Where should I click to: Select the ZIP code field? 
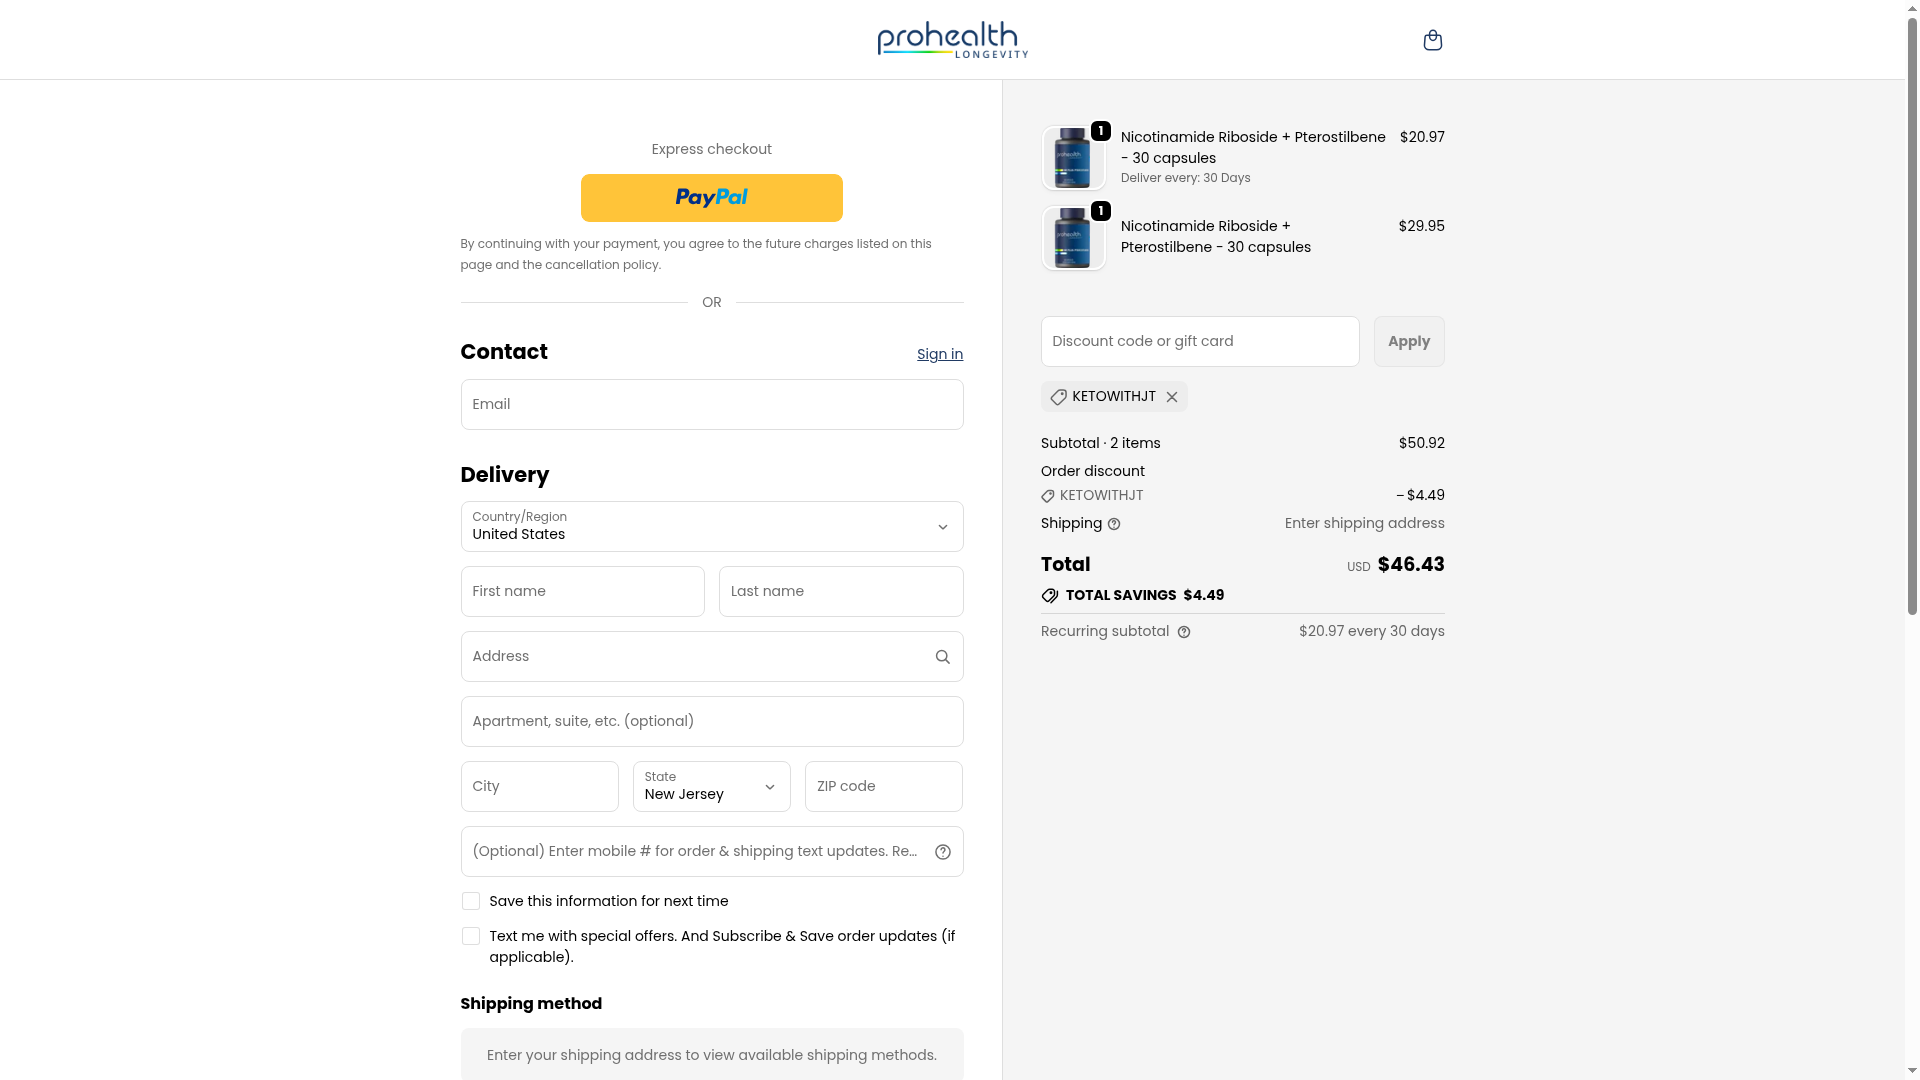(x=883, y=787)
